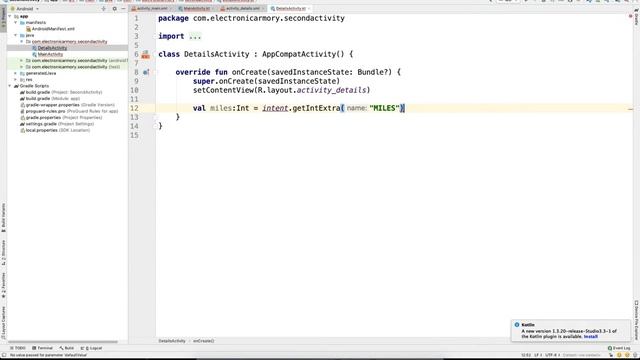640x360 pixels.
Task: Place cursor on the intent keyword in line 12
Action: tap(275, 108)
